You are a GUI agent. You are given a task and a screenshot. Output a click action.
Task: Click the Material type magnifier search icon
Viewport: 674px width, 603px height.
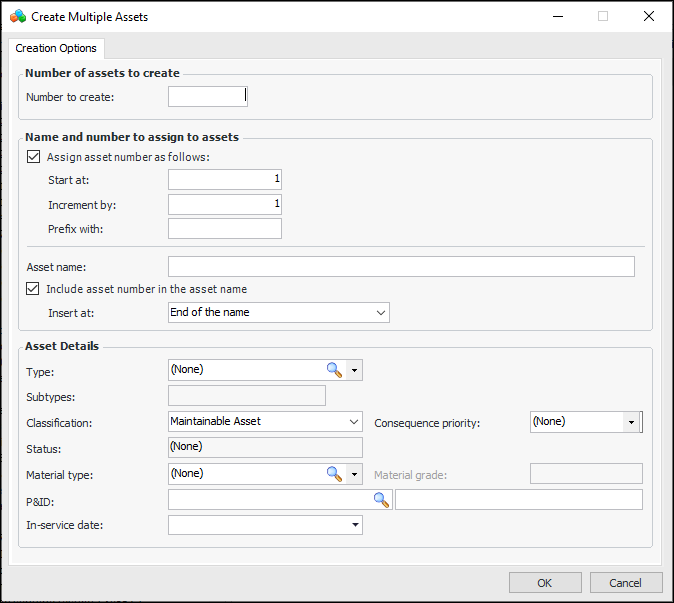334,473
